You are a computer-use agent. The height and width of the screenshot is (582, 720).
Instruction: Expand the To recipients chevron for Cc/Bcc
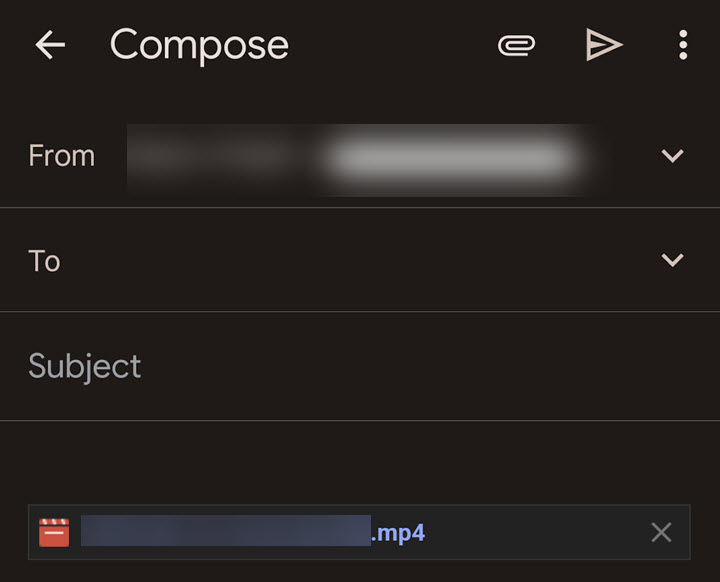coord(673,260)
